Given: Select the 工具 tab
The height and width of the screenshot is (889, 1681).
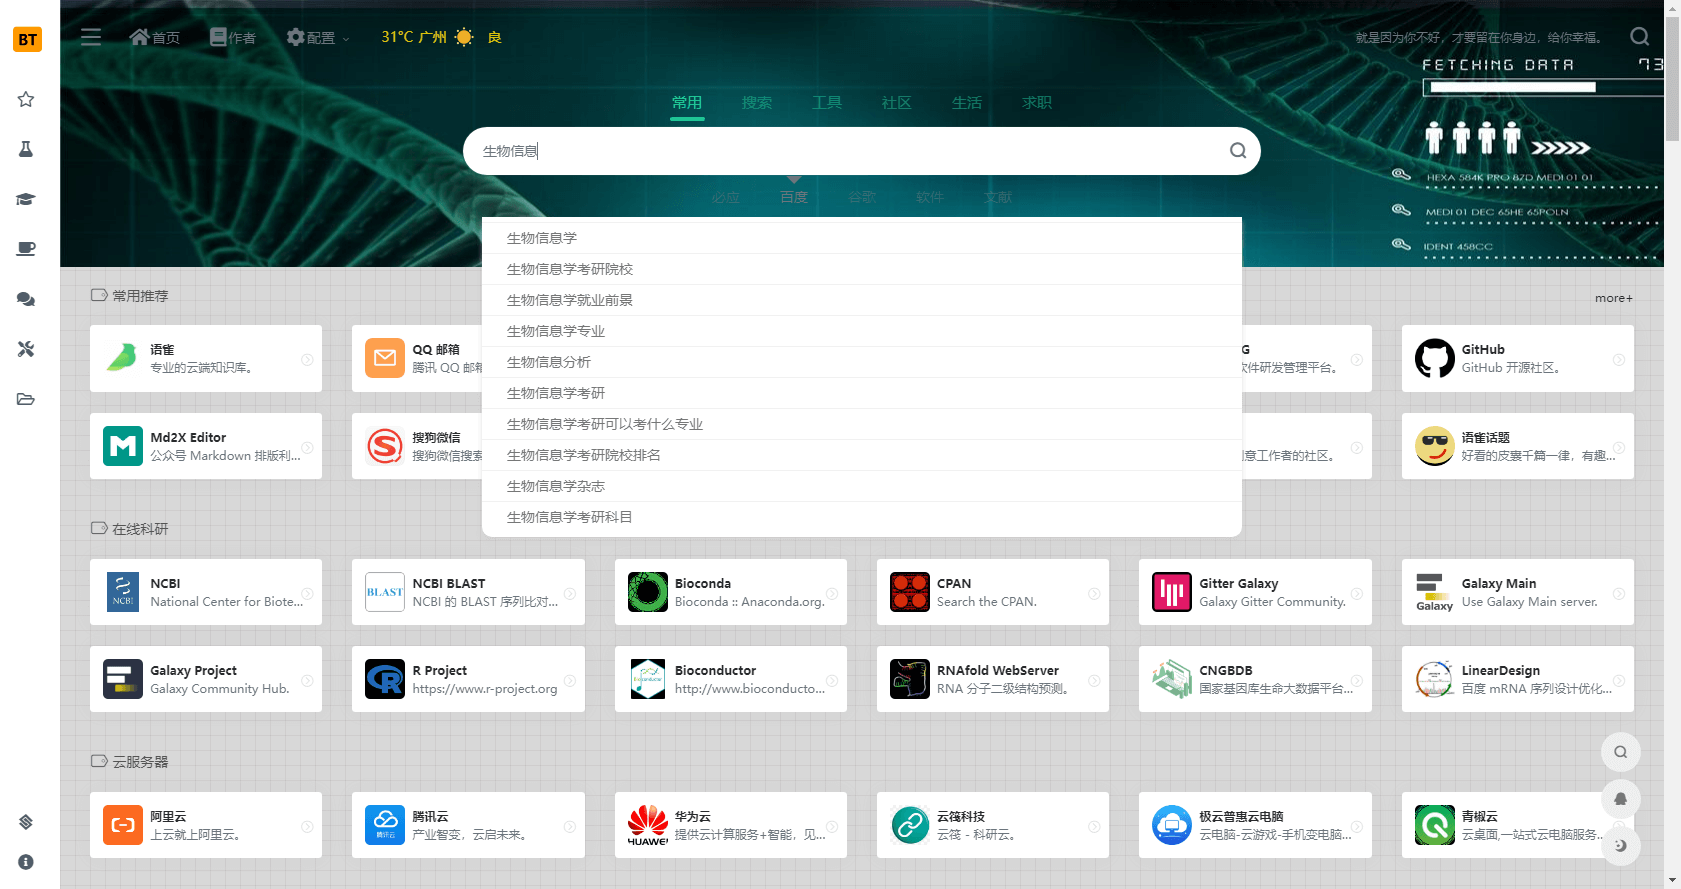Looking at the screenshot, I should pos(827,103).
